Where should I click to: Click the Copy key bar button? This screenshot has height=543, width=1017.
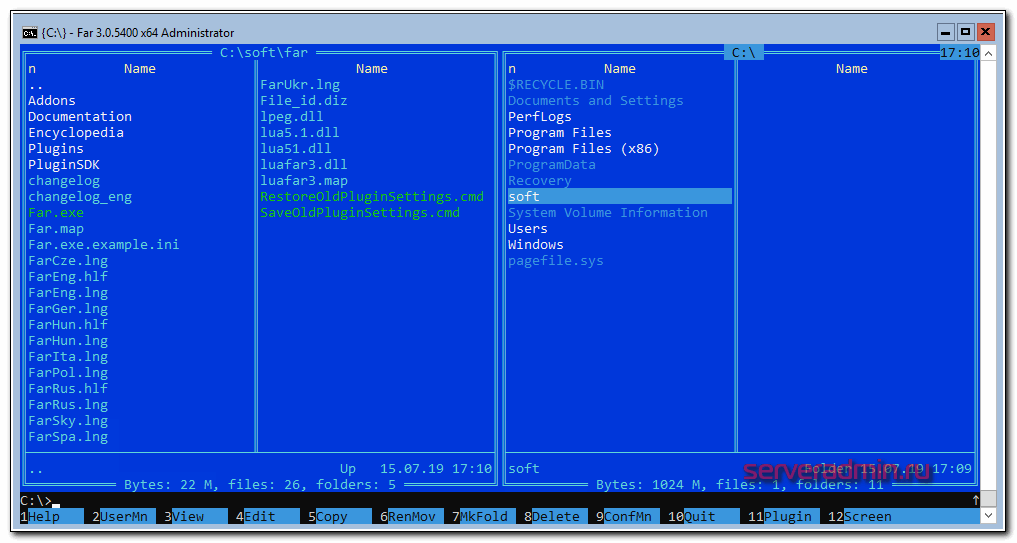pyautogui.click(x=332, y=517)
